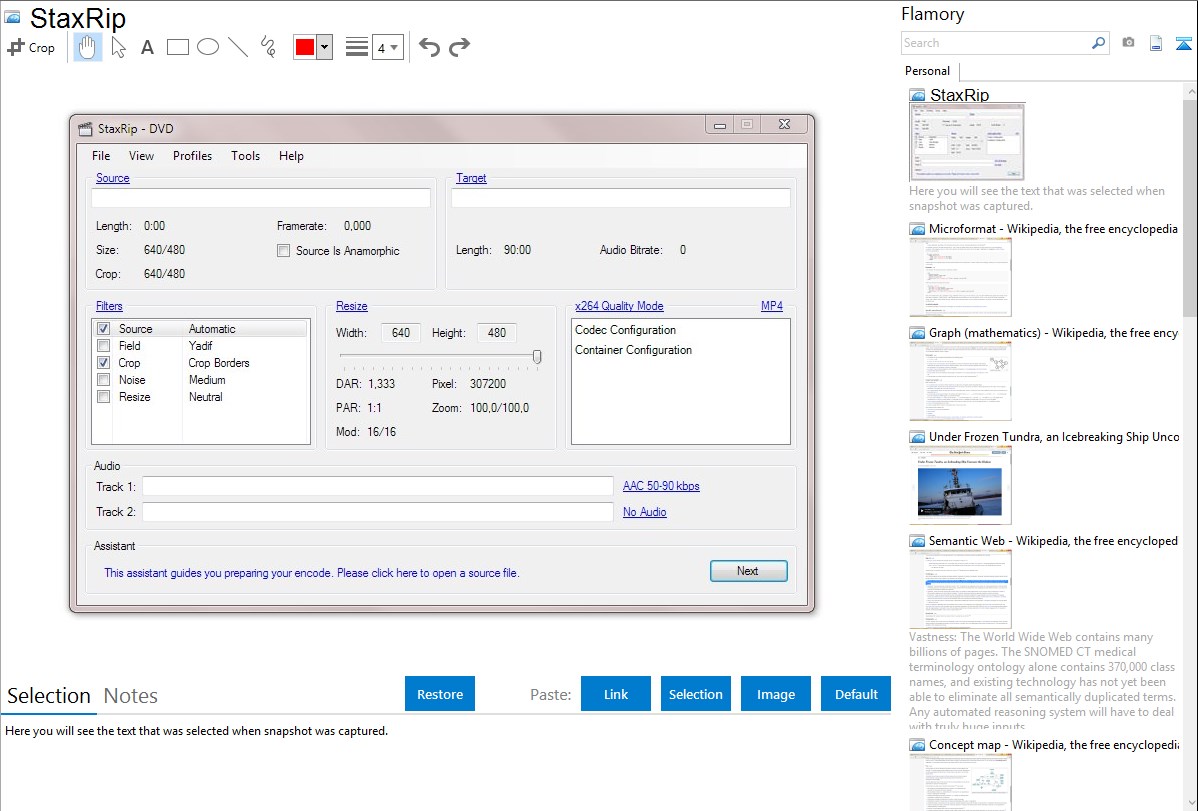Viewport: 1198px width, 811px height.
Task: Select the Personal tab in Flamory panel
Action: tap(928, 71)
